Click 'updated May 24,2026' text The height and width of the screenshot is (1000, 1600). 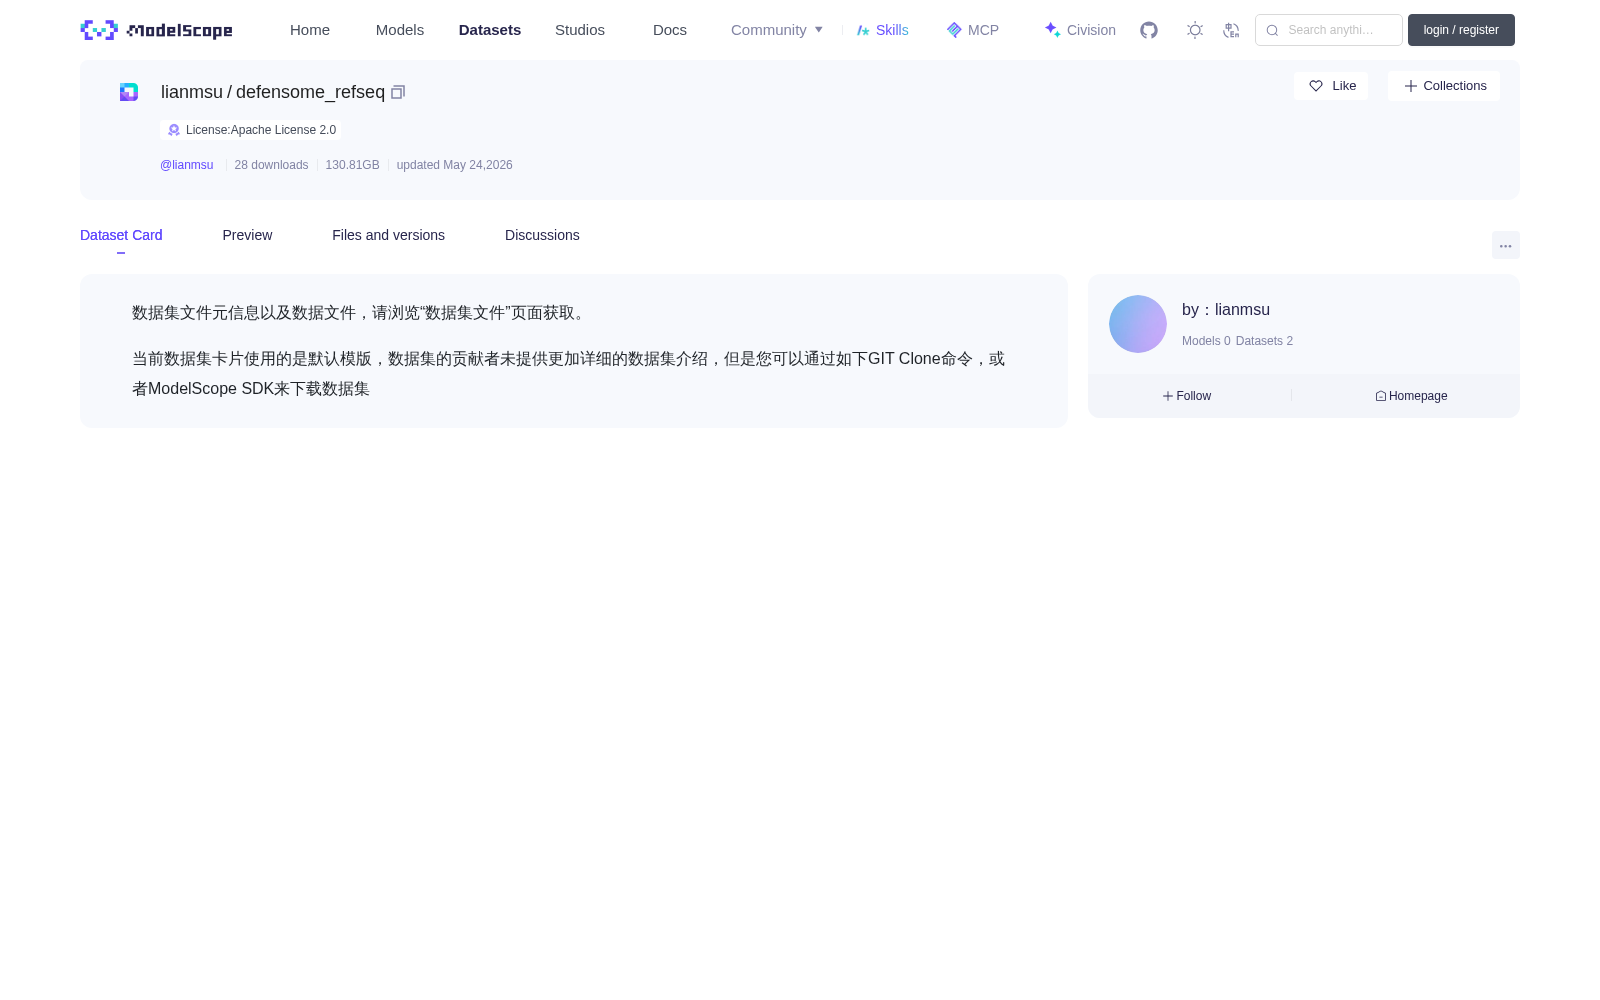(454, 165)
